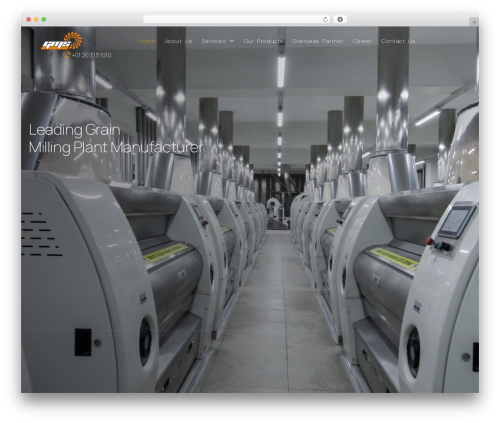
Task: Open the Services menu
Action: [x=214, y=41]
